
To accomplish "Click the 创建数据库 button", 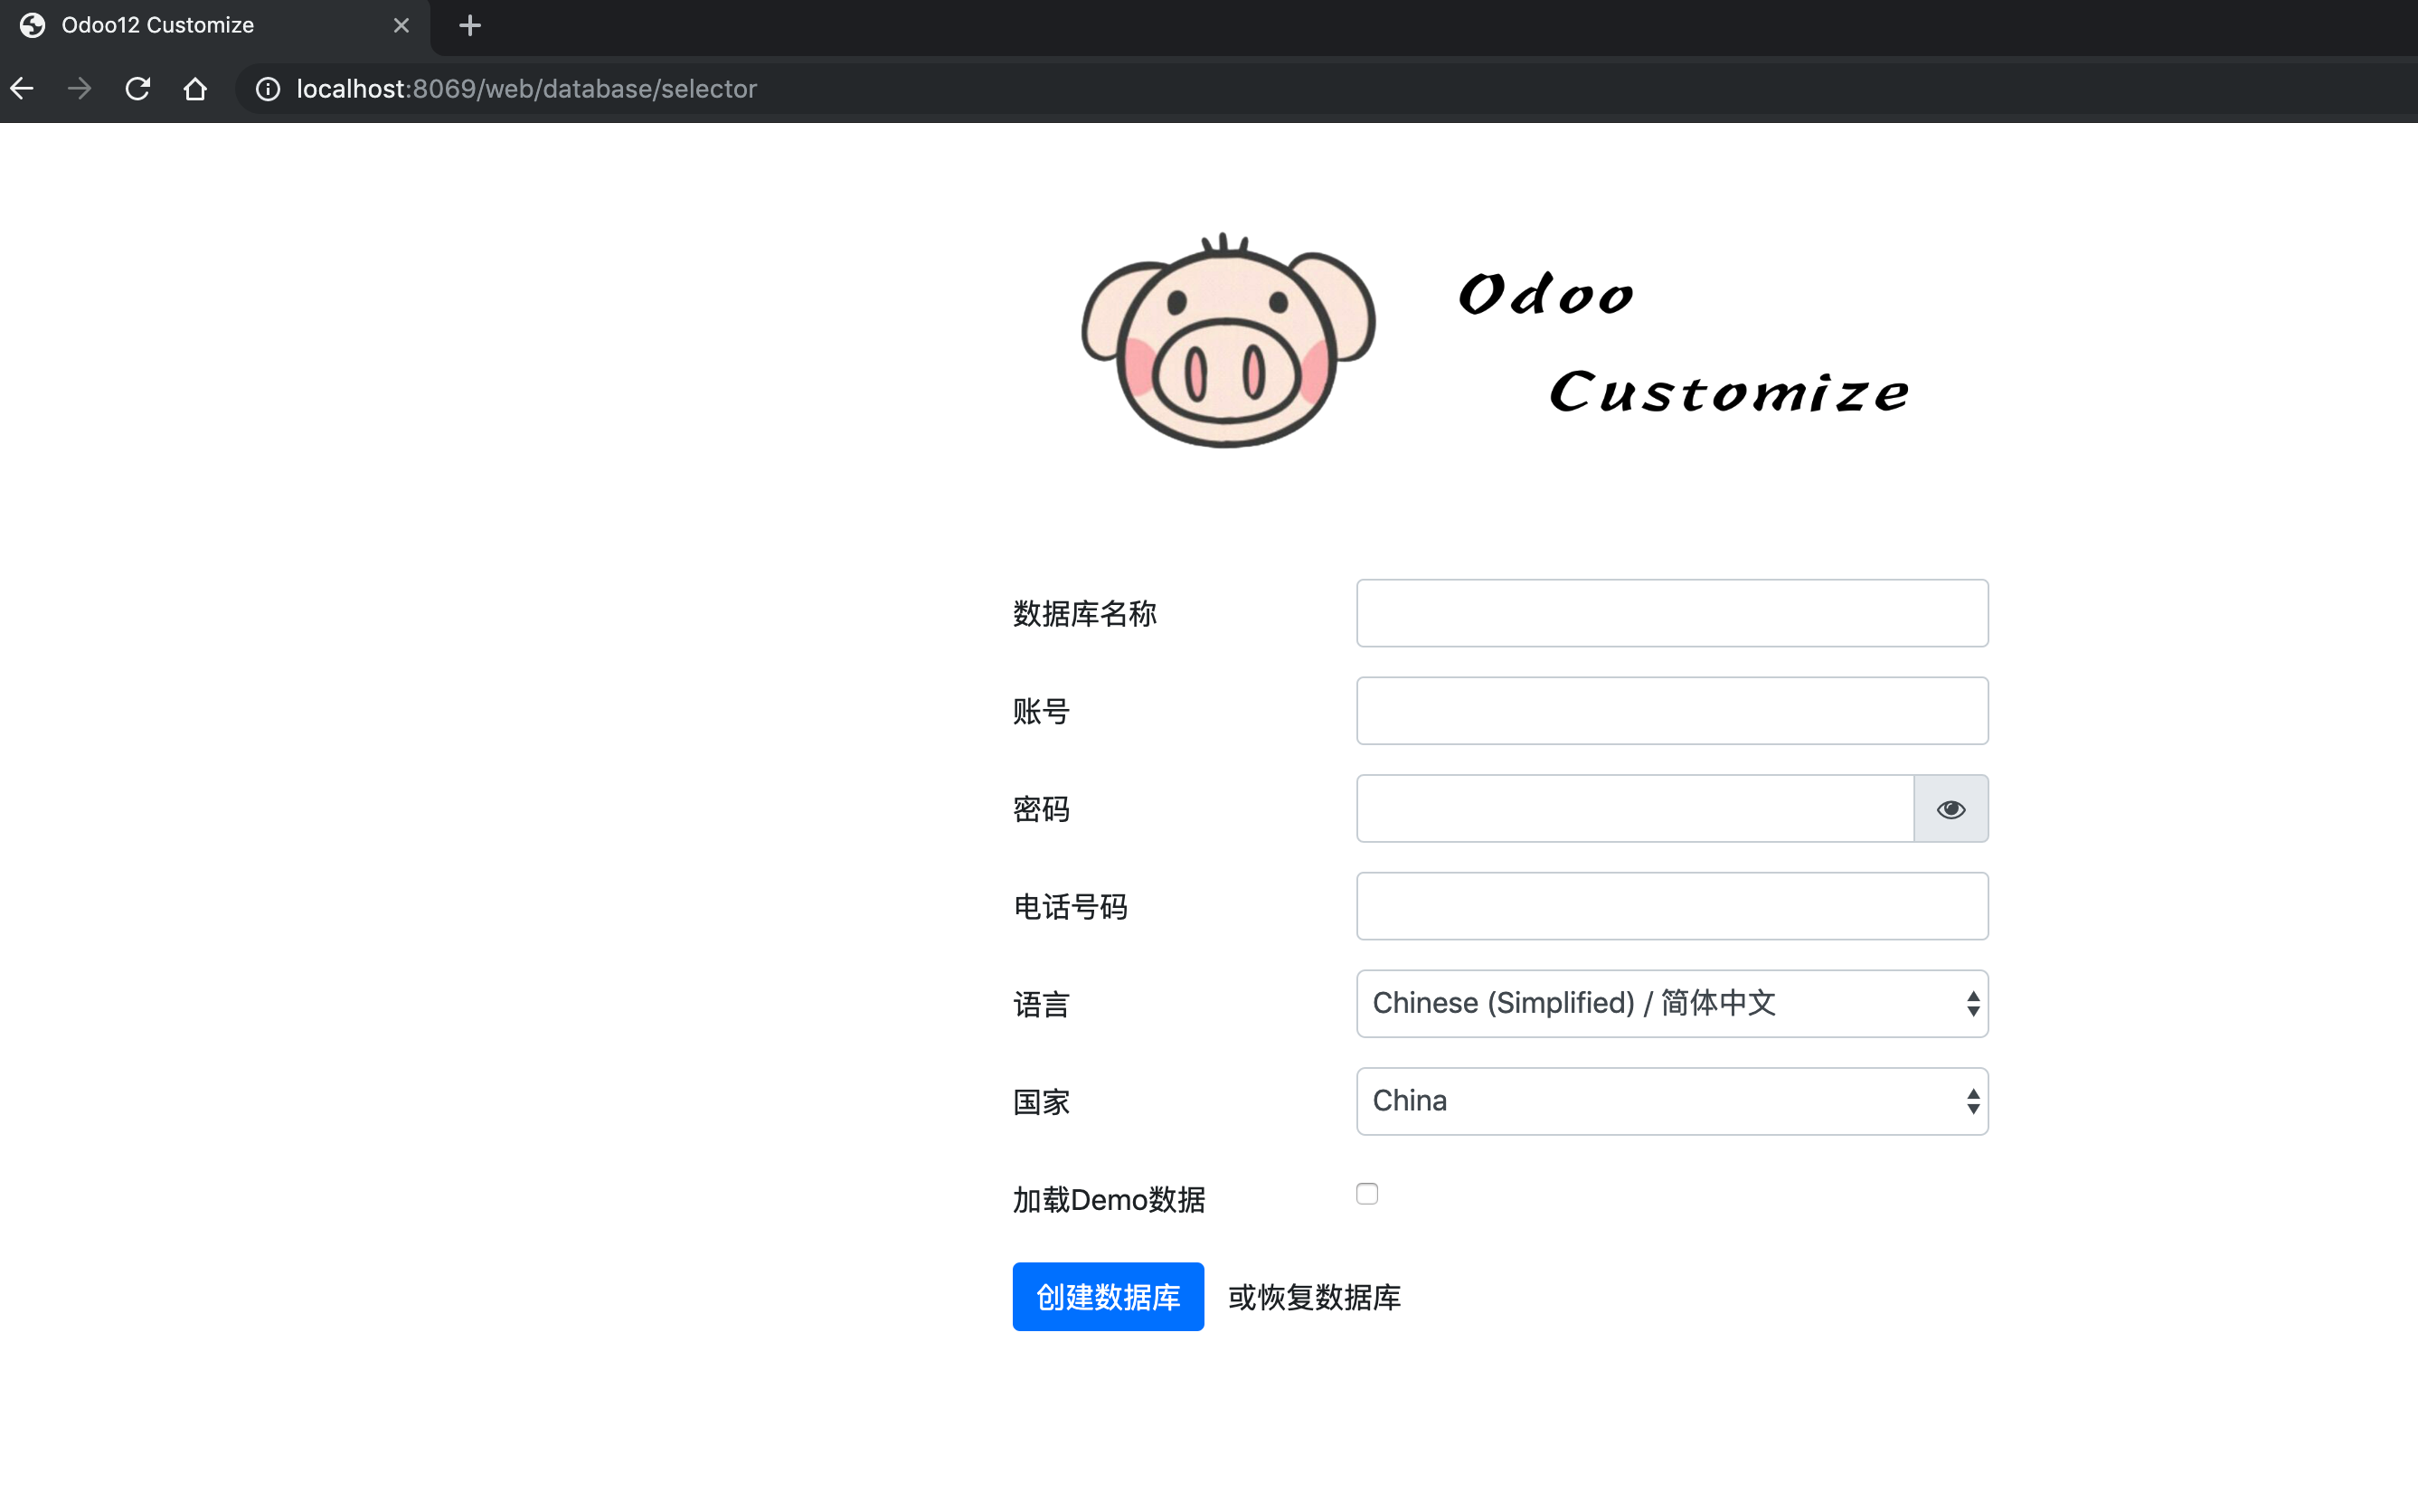I will (1108, 1297).
